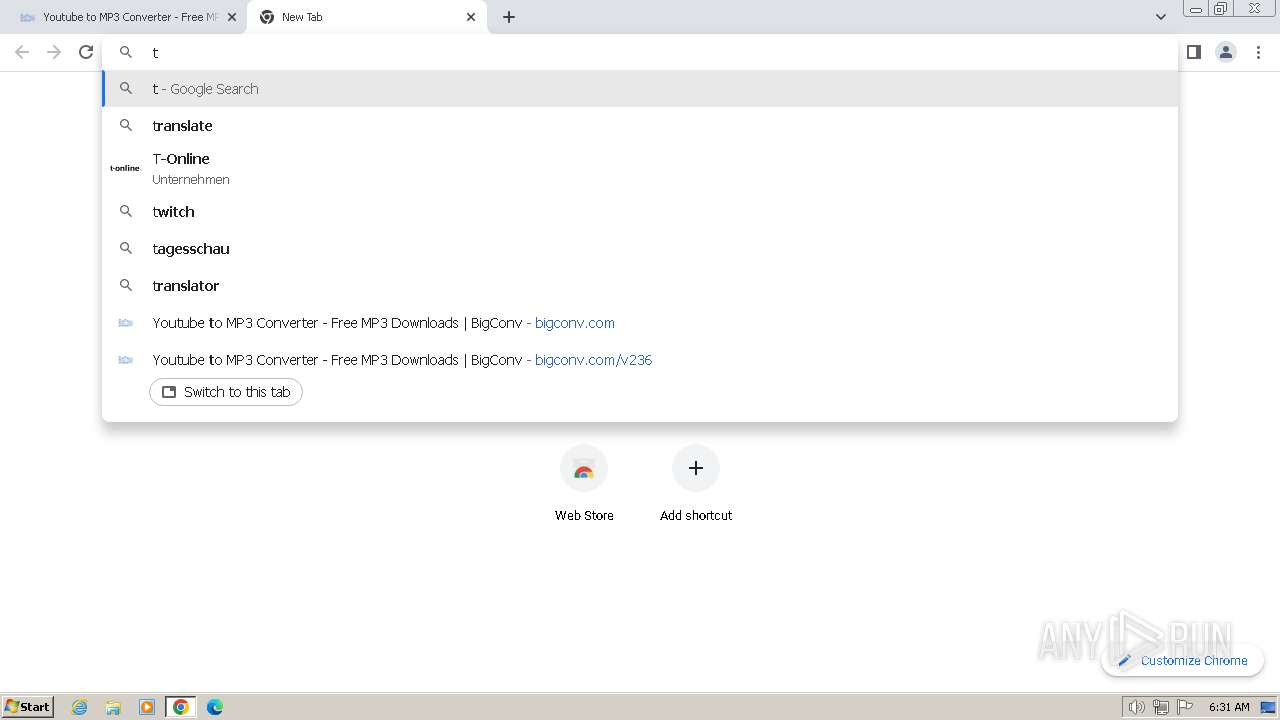This screenshot has width=1280, height=720.
Task: Launch Internet Explorer from taskbar
Action: 80,707
